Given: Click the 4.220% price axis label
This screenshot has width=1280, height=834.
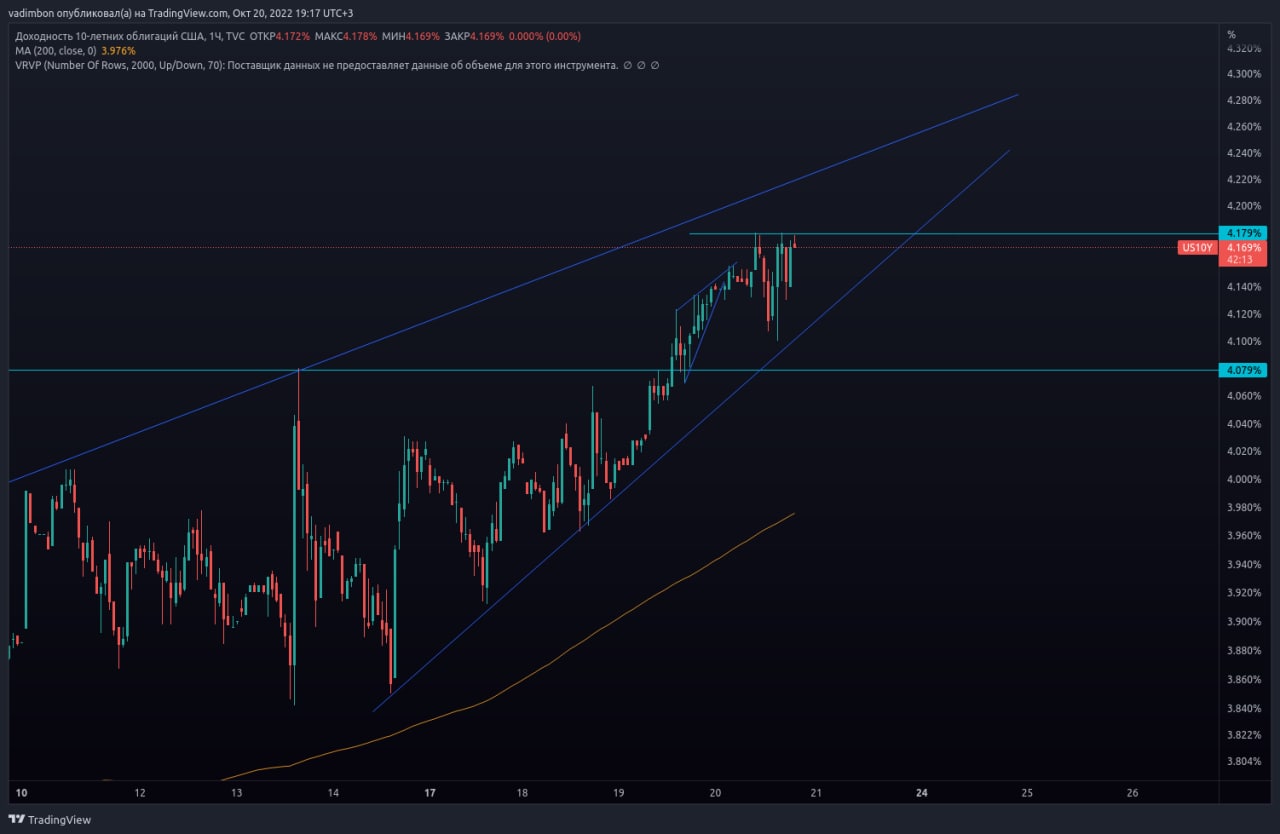Looking at the screenshot, I should (1243, 179).
